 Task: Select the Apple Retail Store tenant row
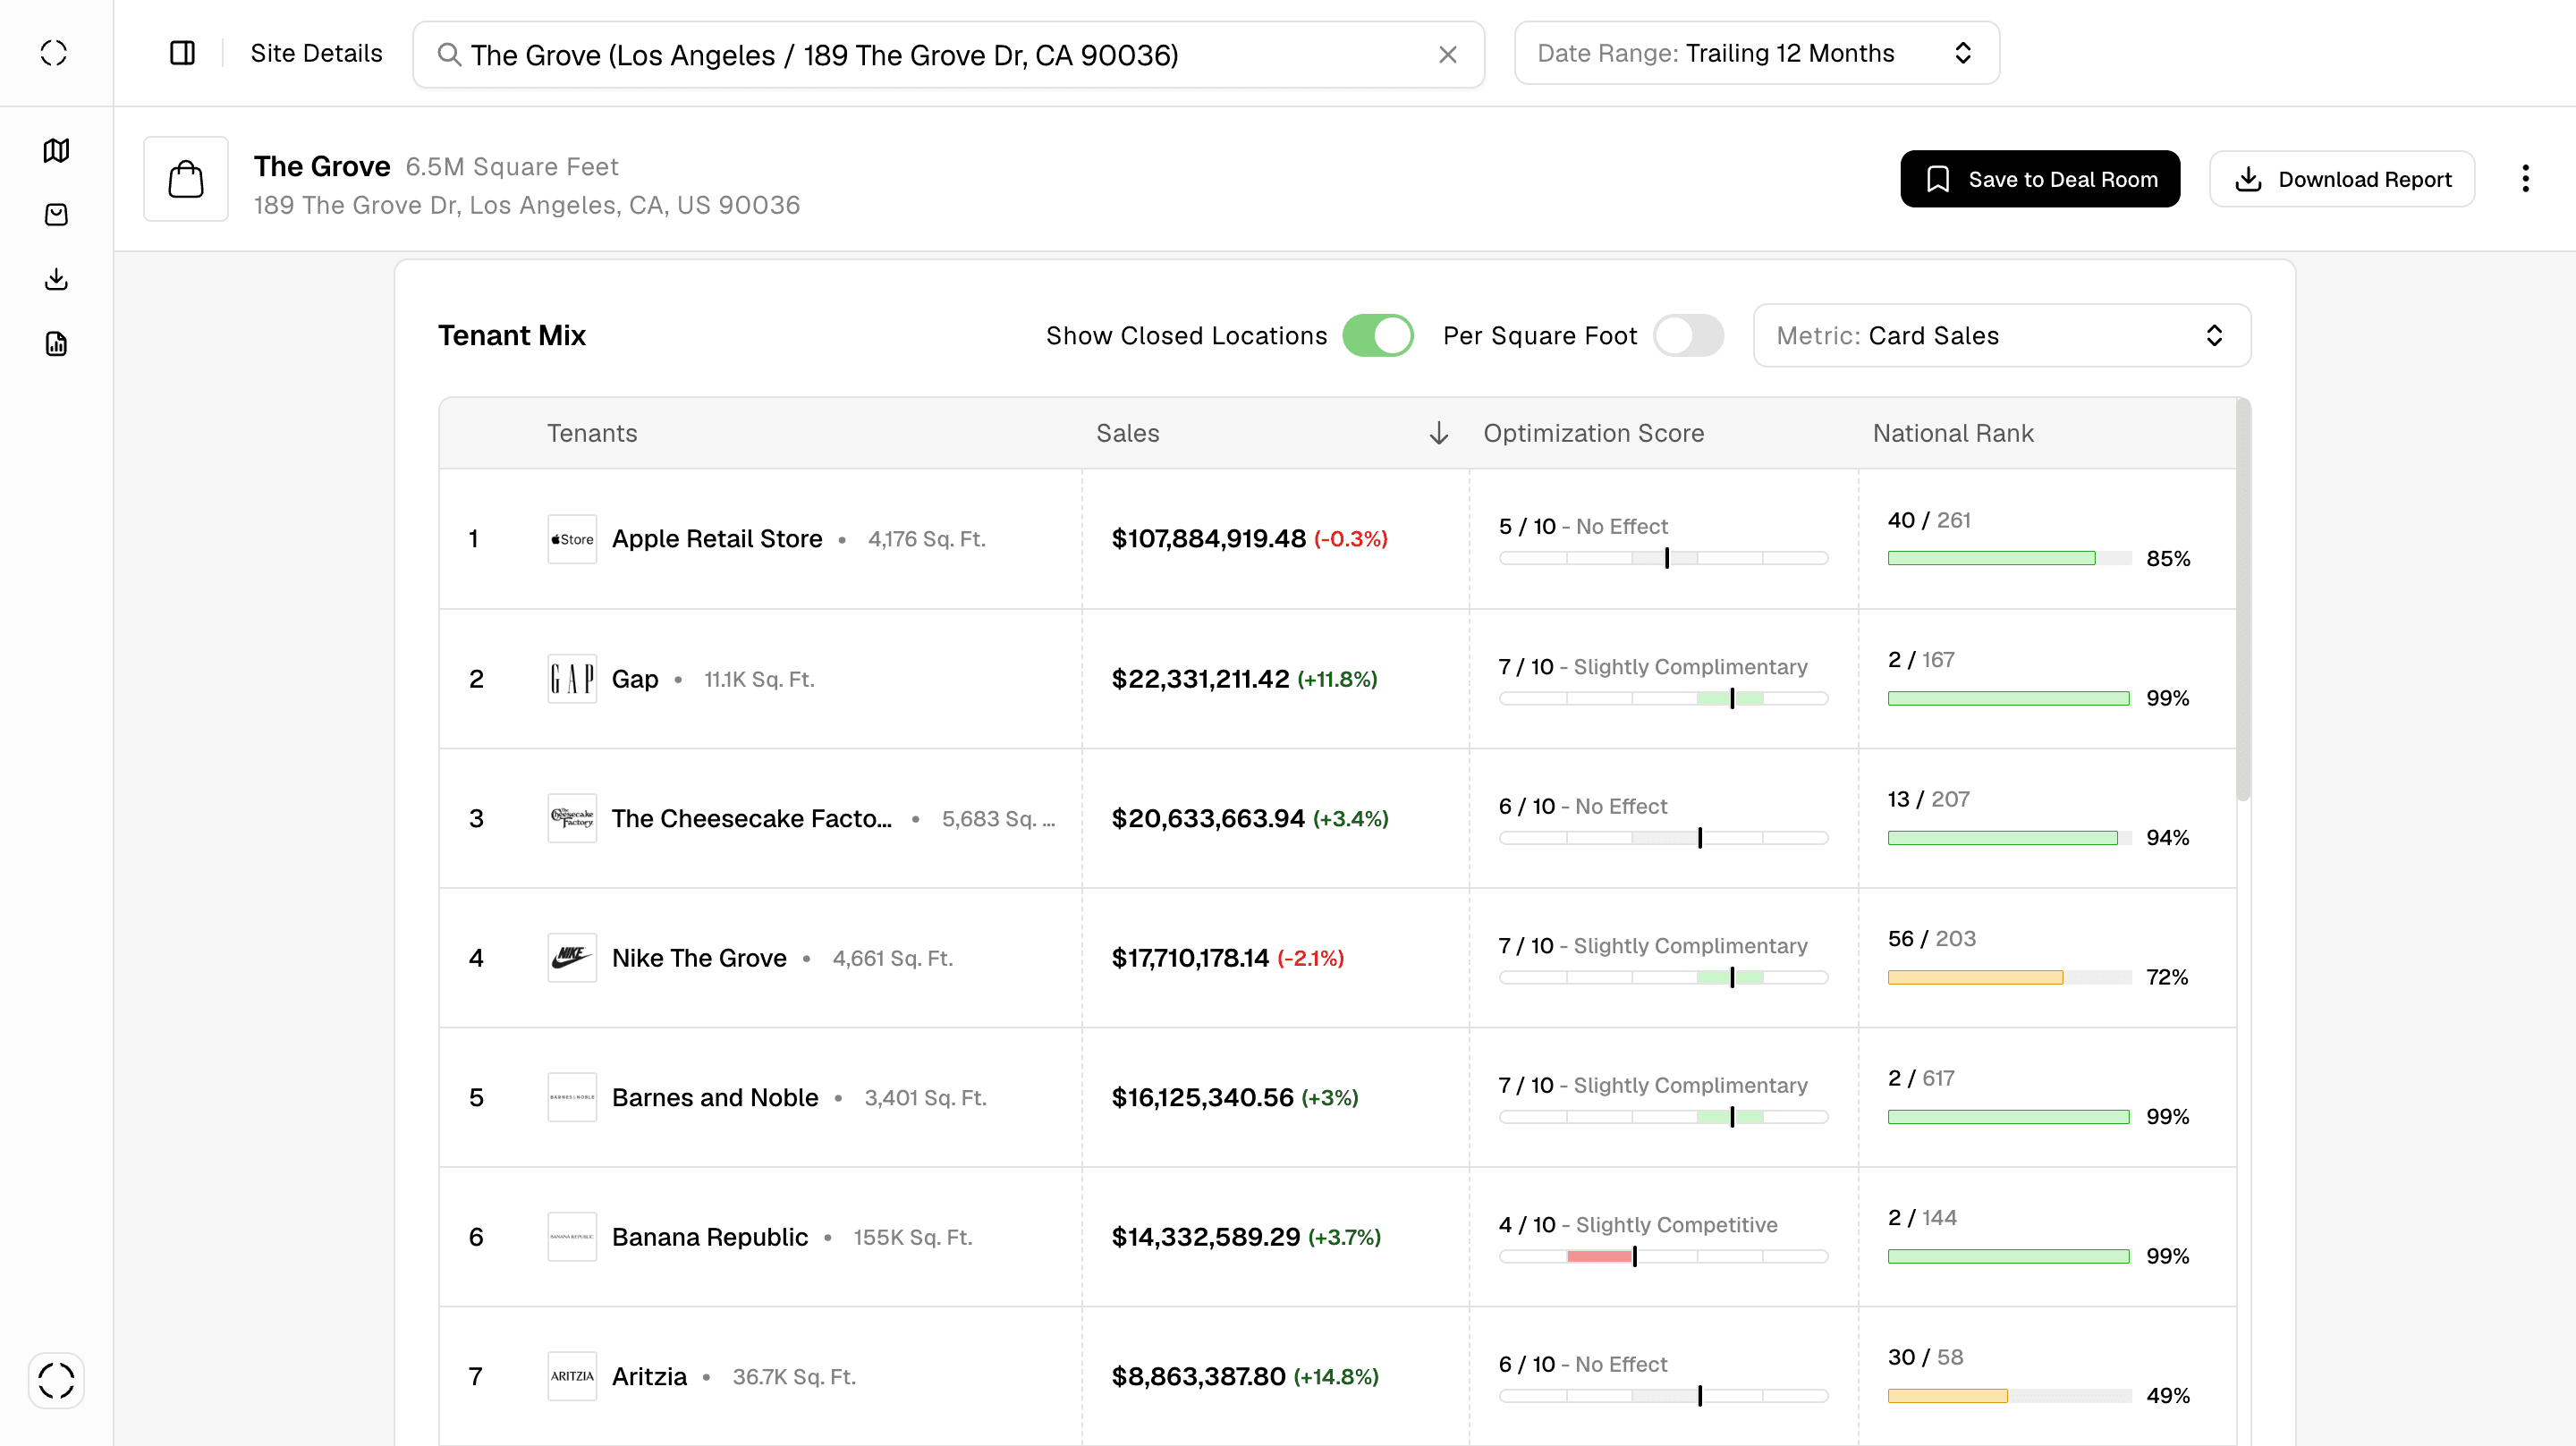1337,539
